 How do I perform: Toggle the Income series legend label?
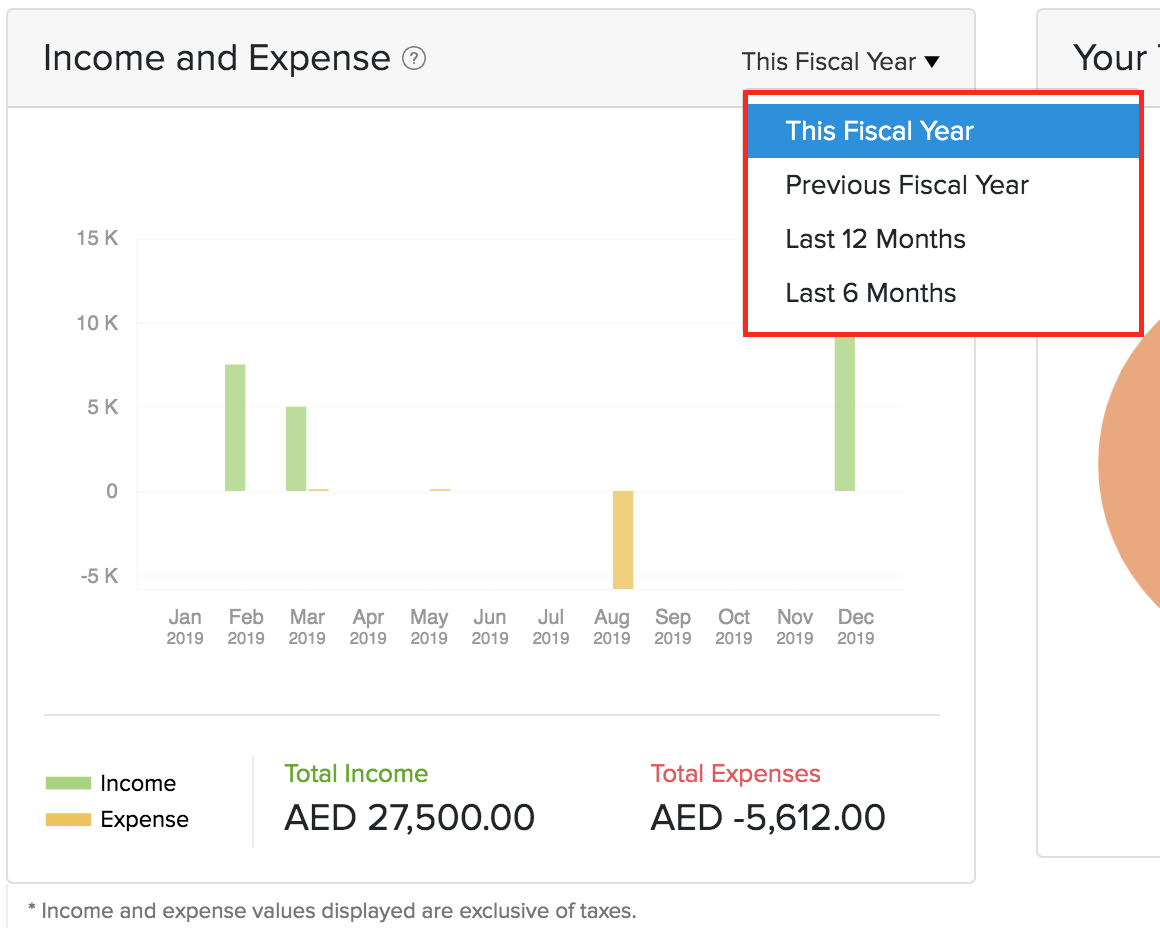[138, 783]
